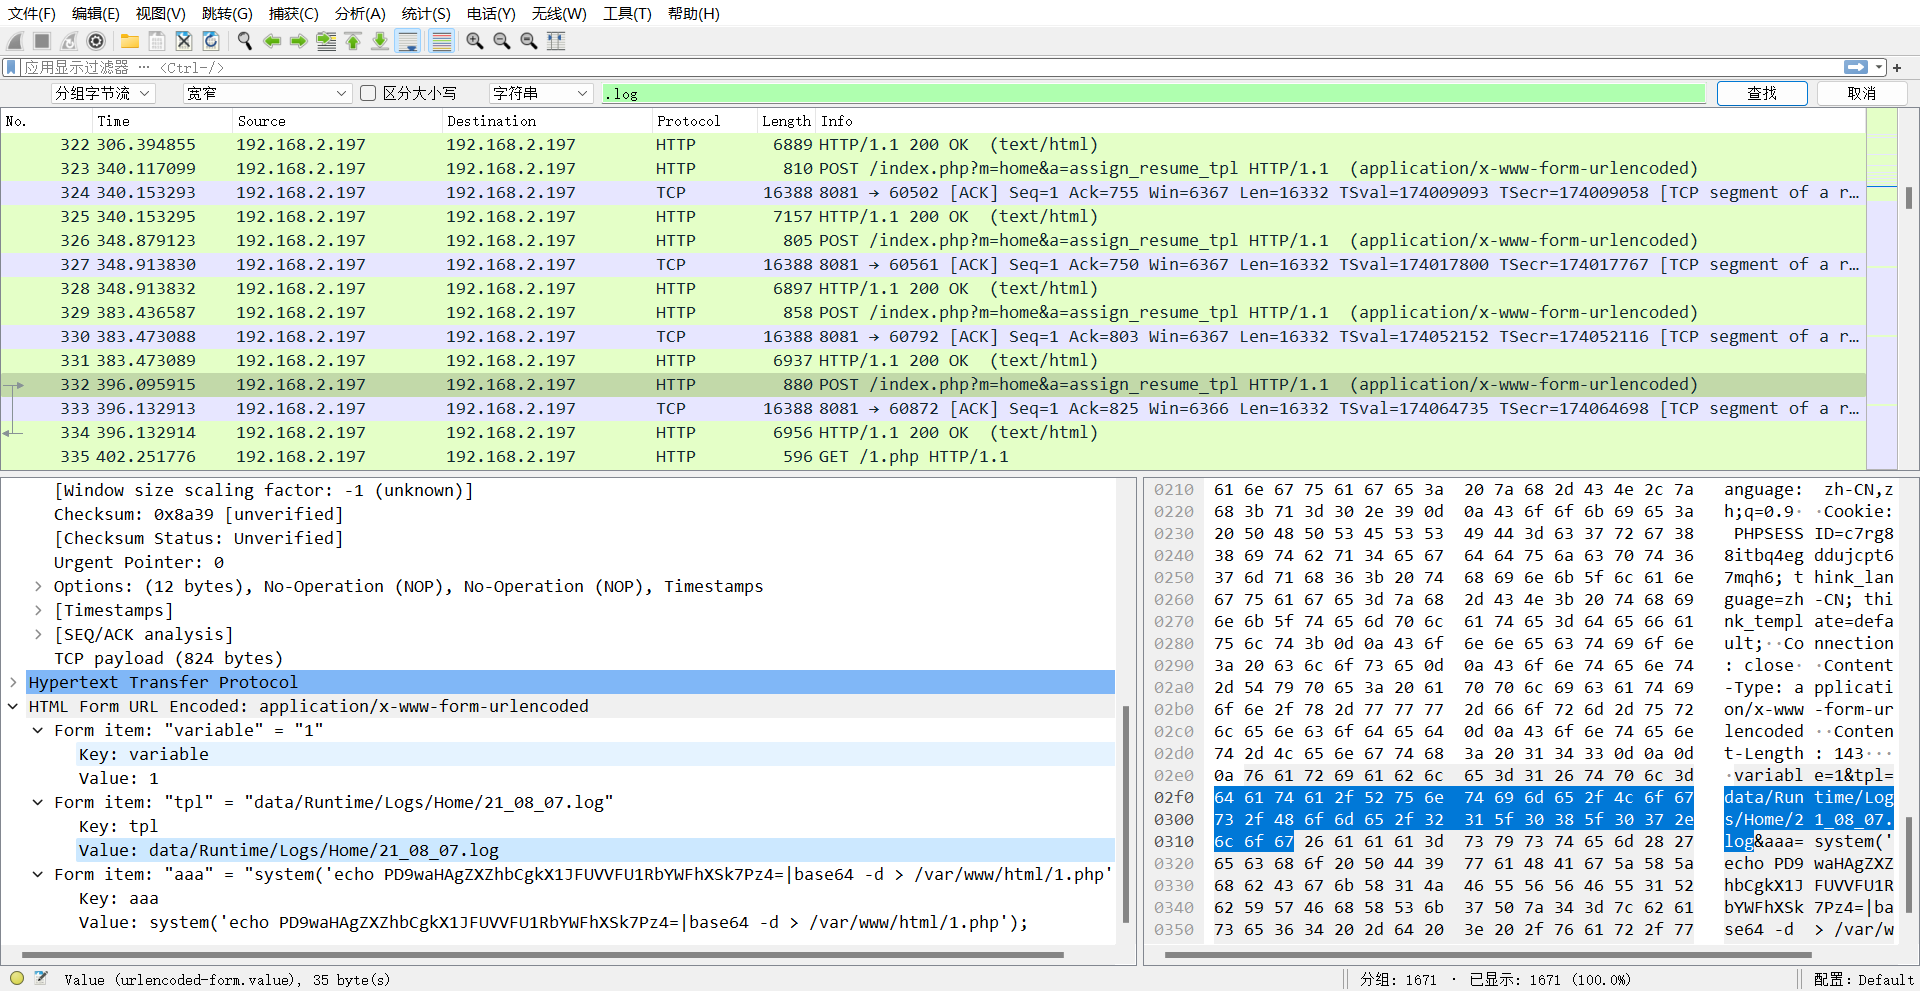Stop the running packet capture
1920x991 pixels.
[x=41, y=41]
